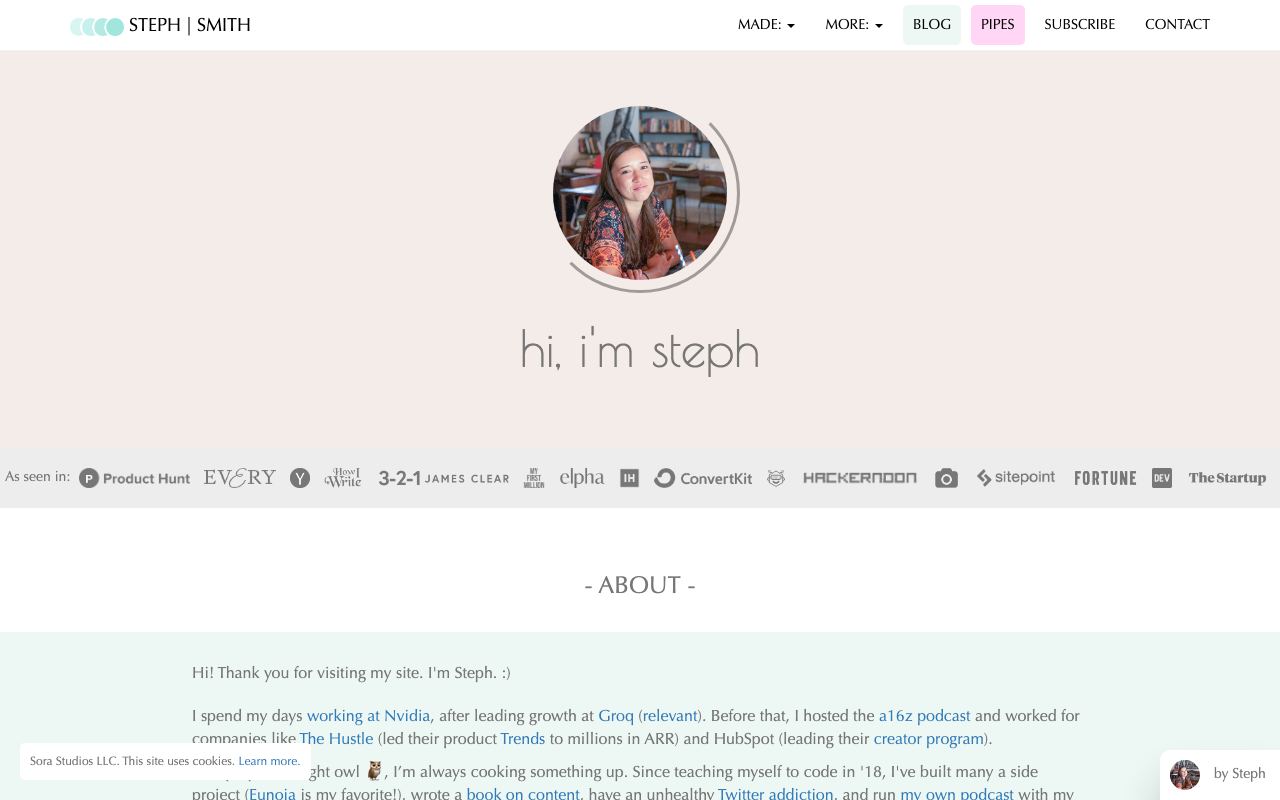Click 'Learn more.' in cookie notice

(x=269, y=761)
